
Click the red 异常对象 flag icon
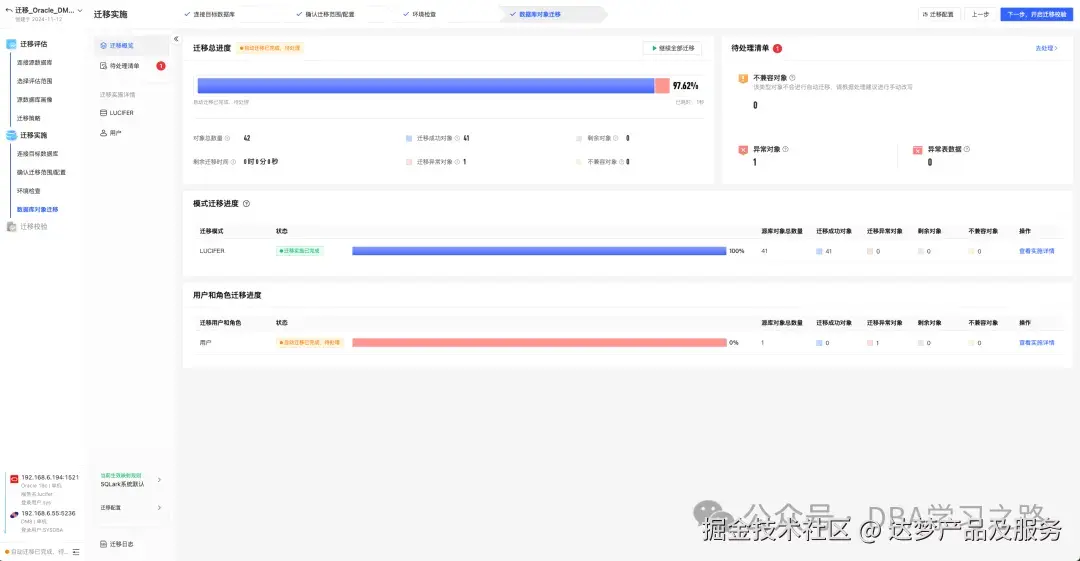pyautogui.click(x=743, y=150)
